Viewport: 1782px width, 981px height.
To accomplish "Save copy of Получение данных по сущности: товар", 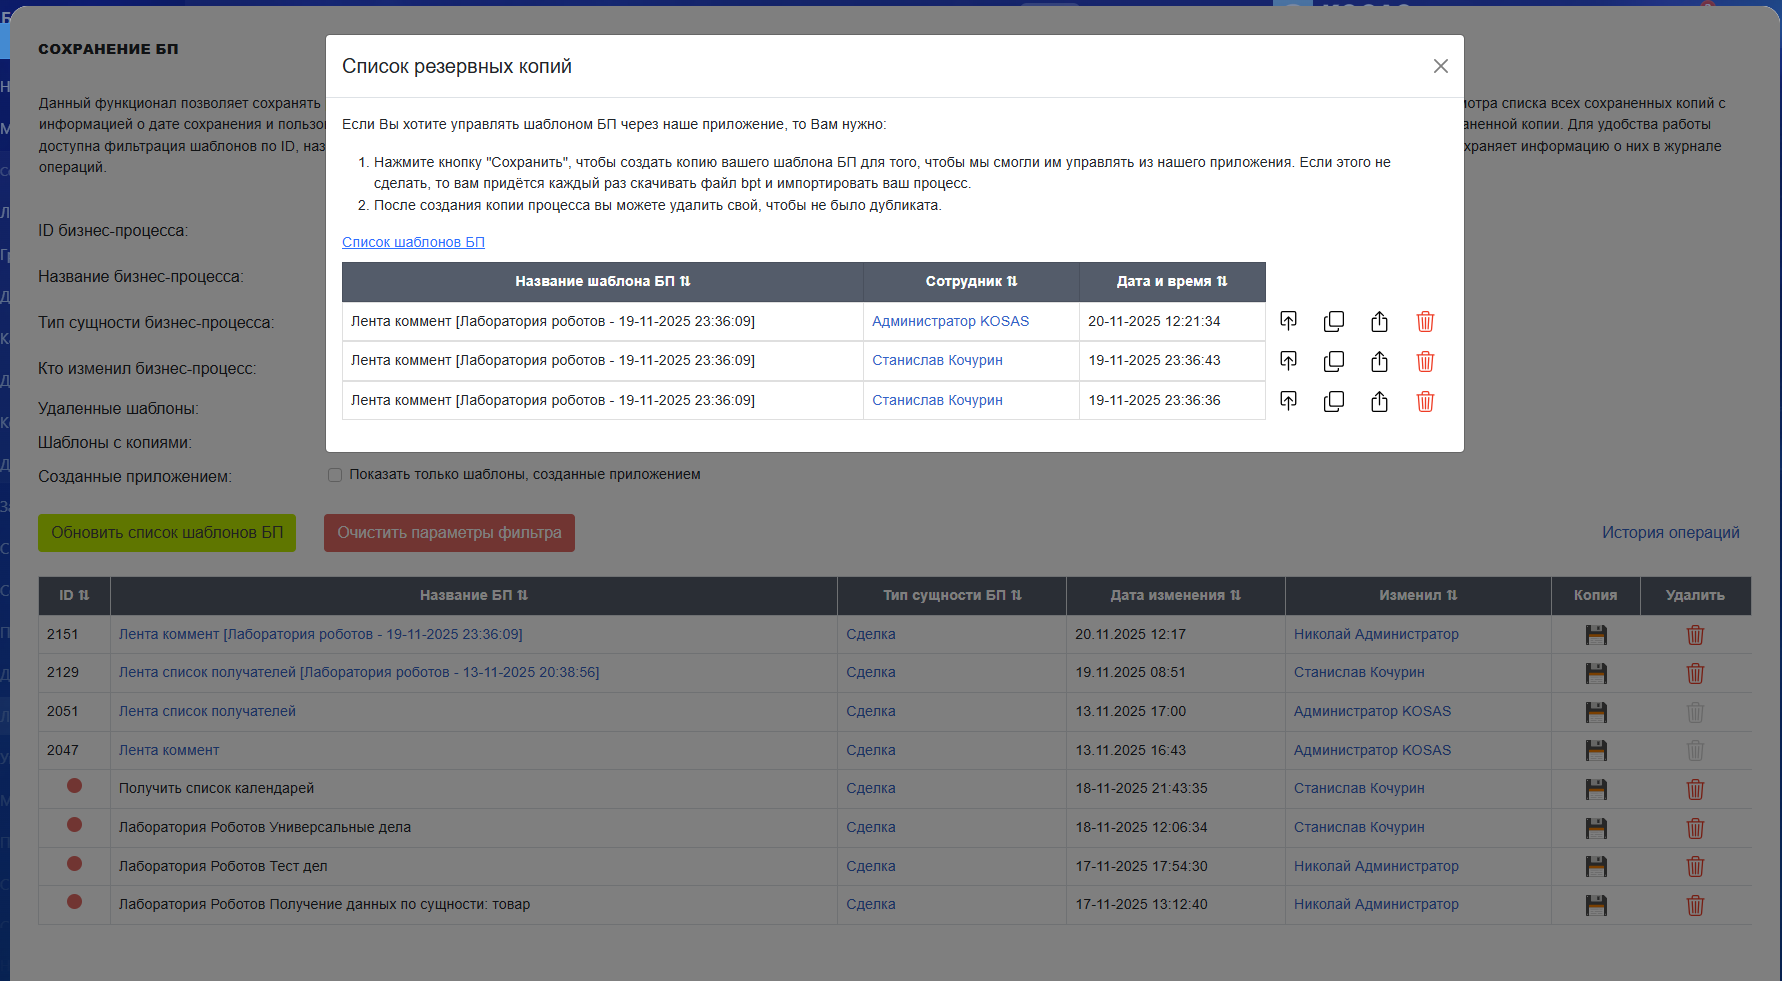I will (1596, 905).
